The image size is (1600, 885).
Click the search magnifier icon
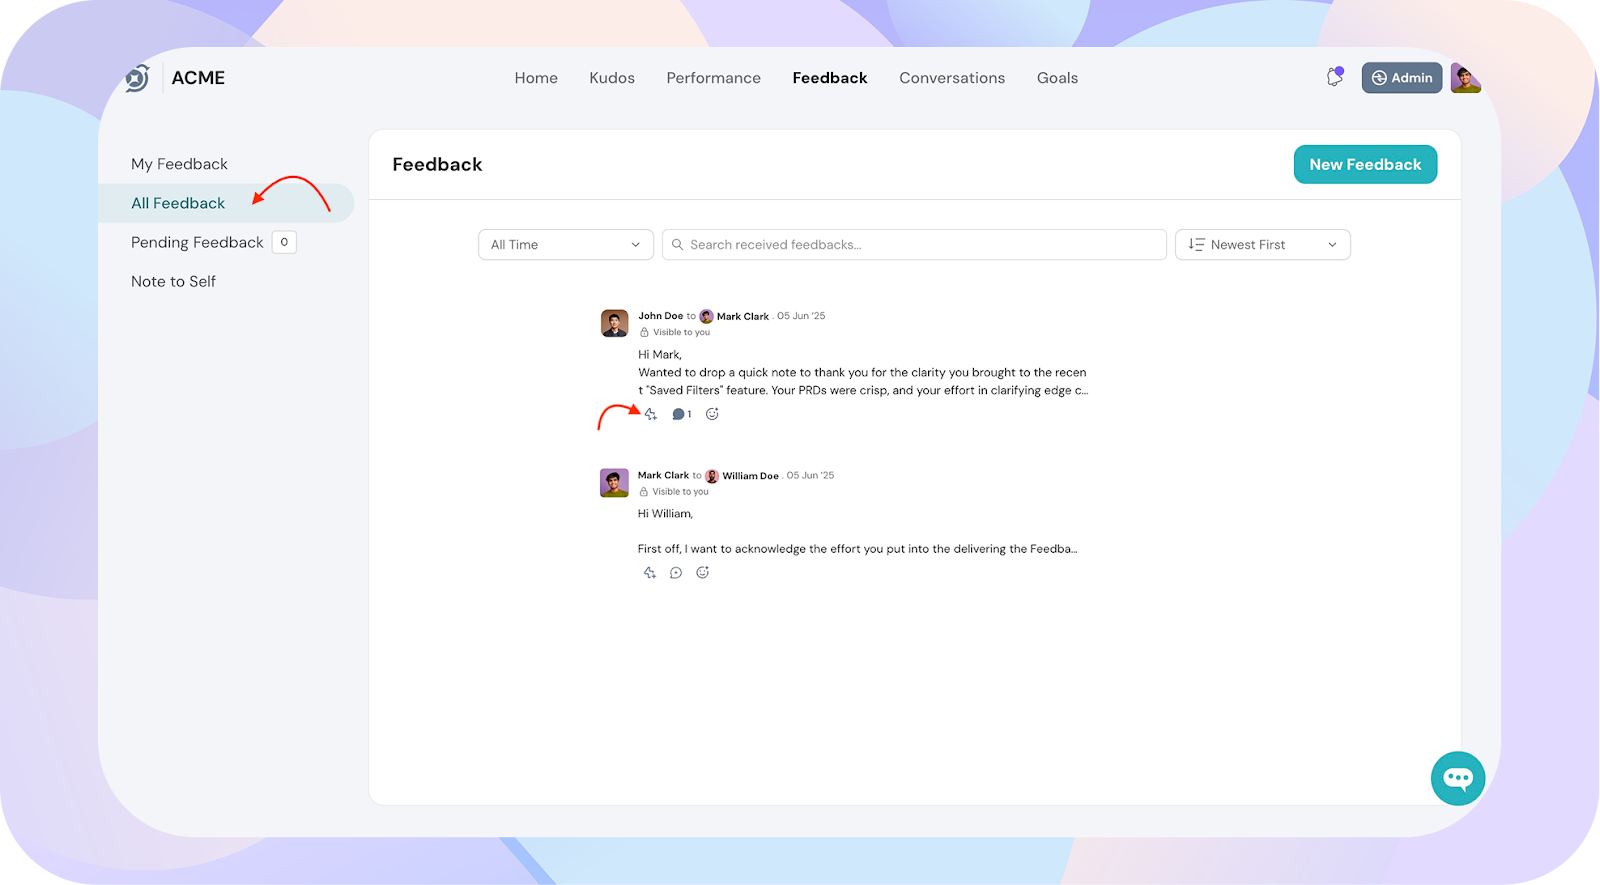point(677,245)
